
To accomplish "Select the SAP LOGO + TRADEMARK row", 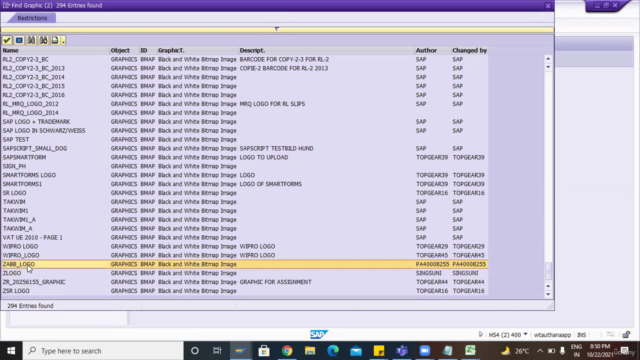I will (x=244, y=122).
